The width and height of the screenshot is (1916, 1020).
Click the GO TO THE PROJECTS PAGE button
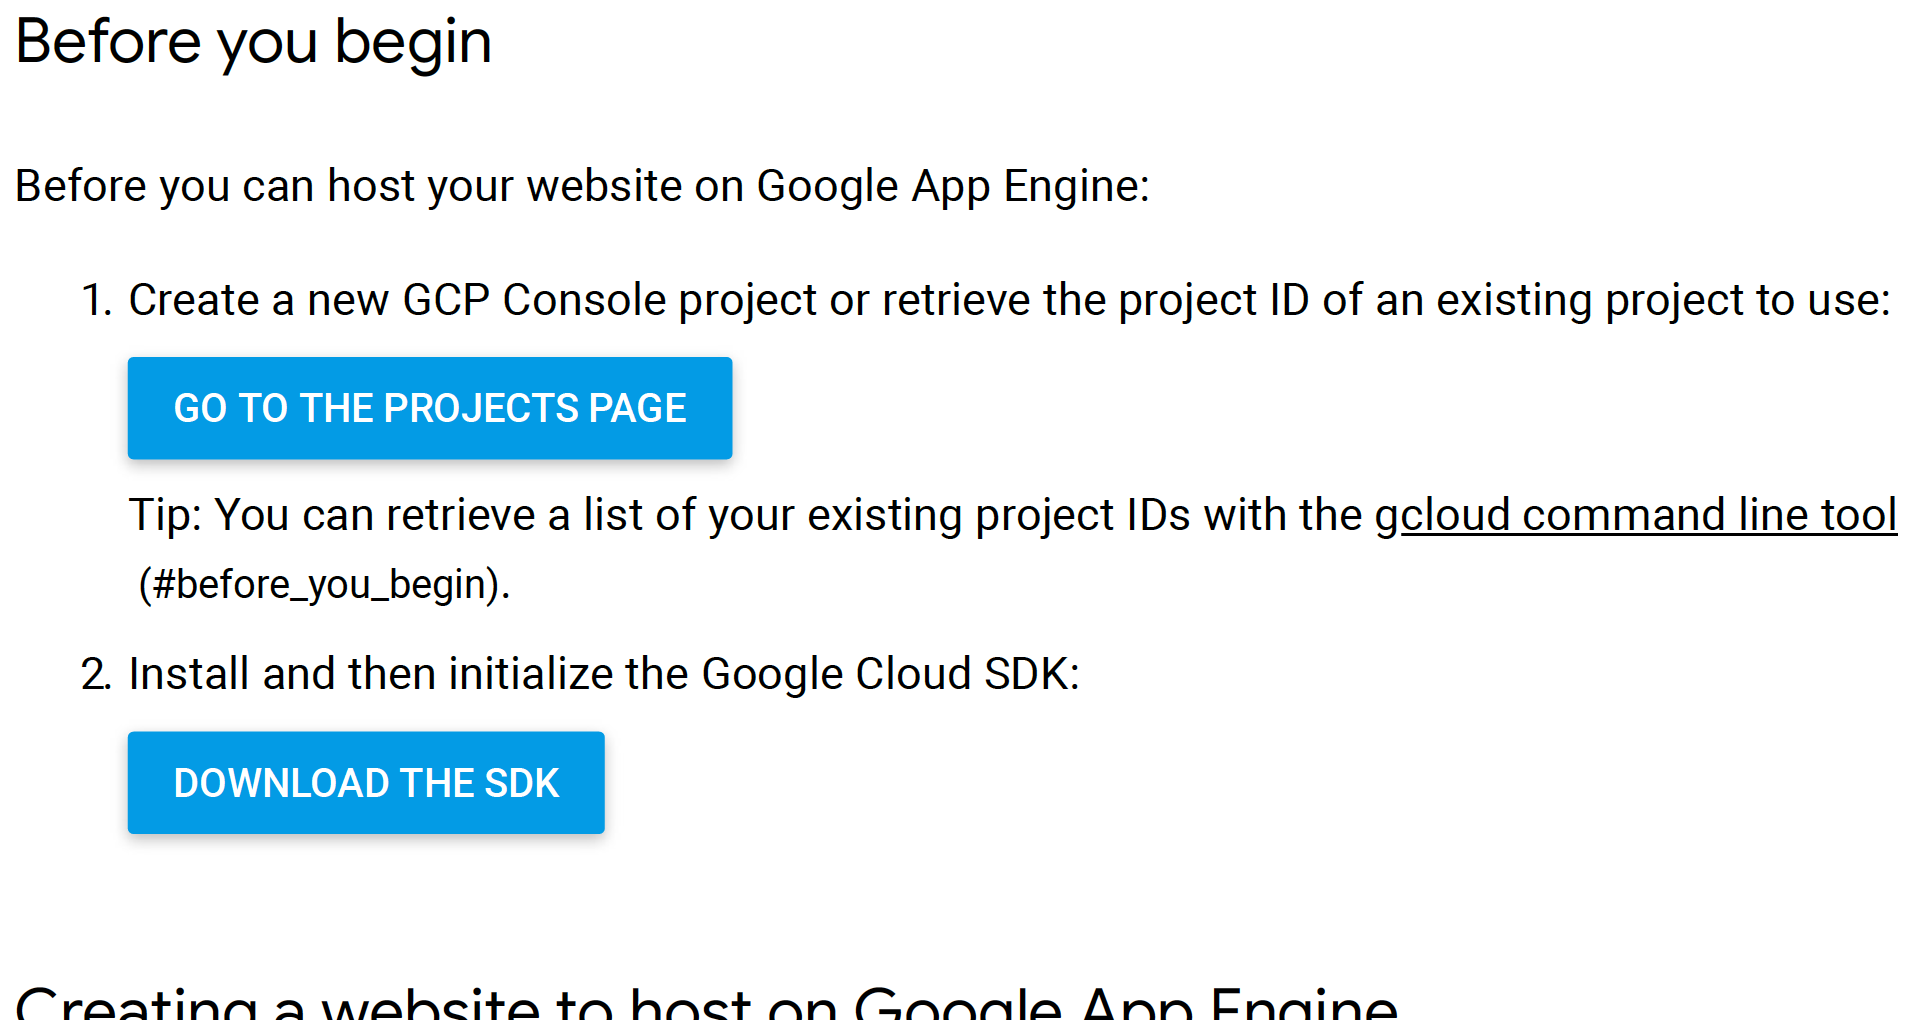(x=430, y=408)
